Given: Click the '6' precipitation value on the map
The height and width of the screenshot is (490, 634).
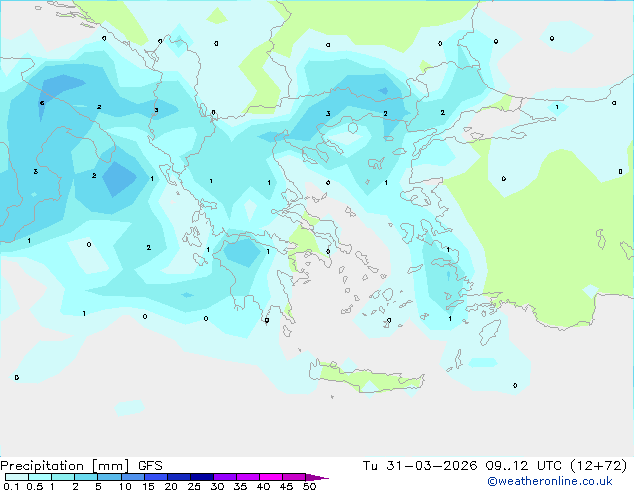Looking at the screenshot, I should pyautogui.click(x=42, y=103).
